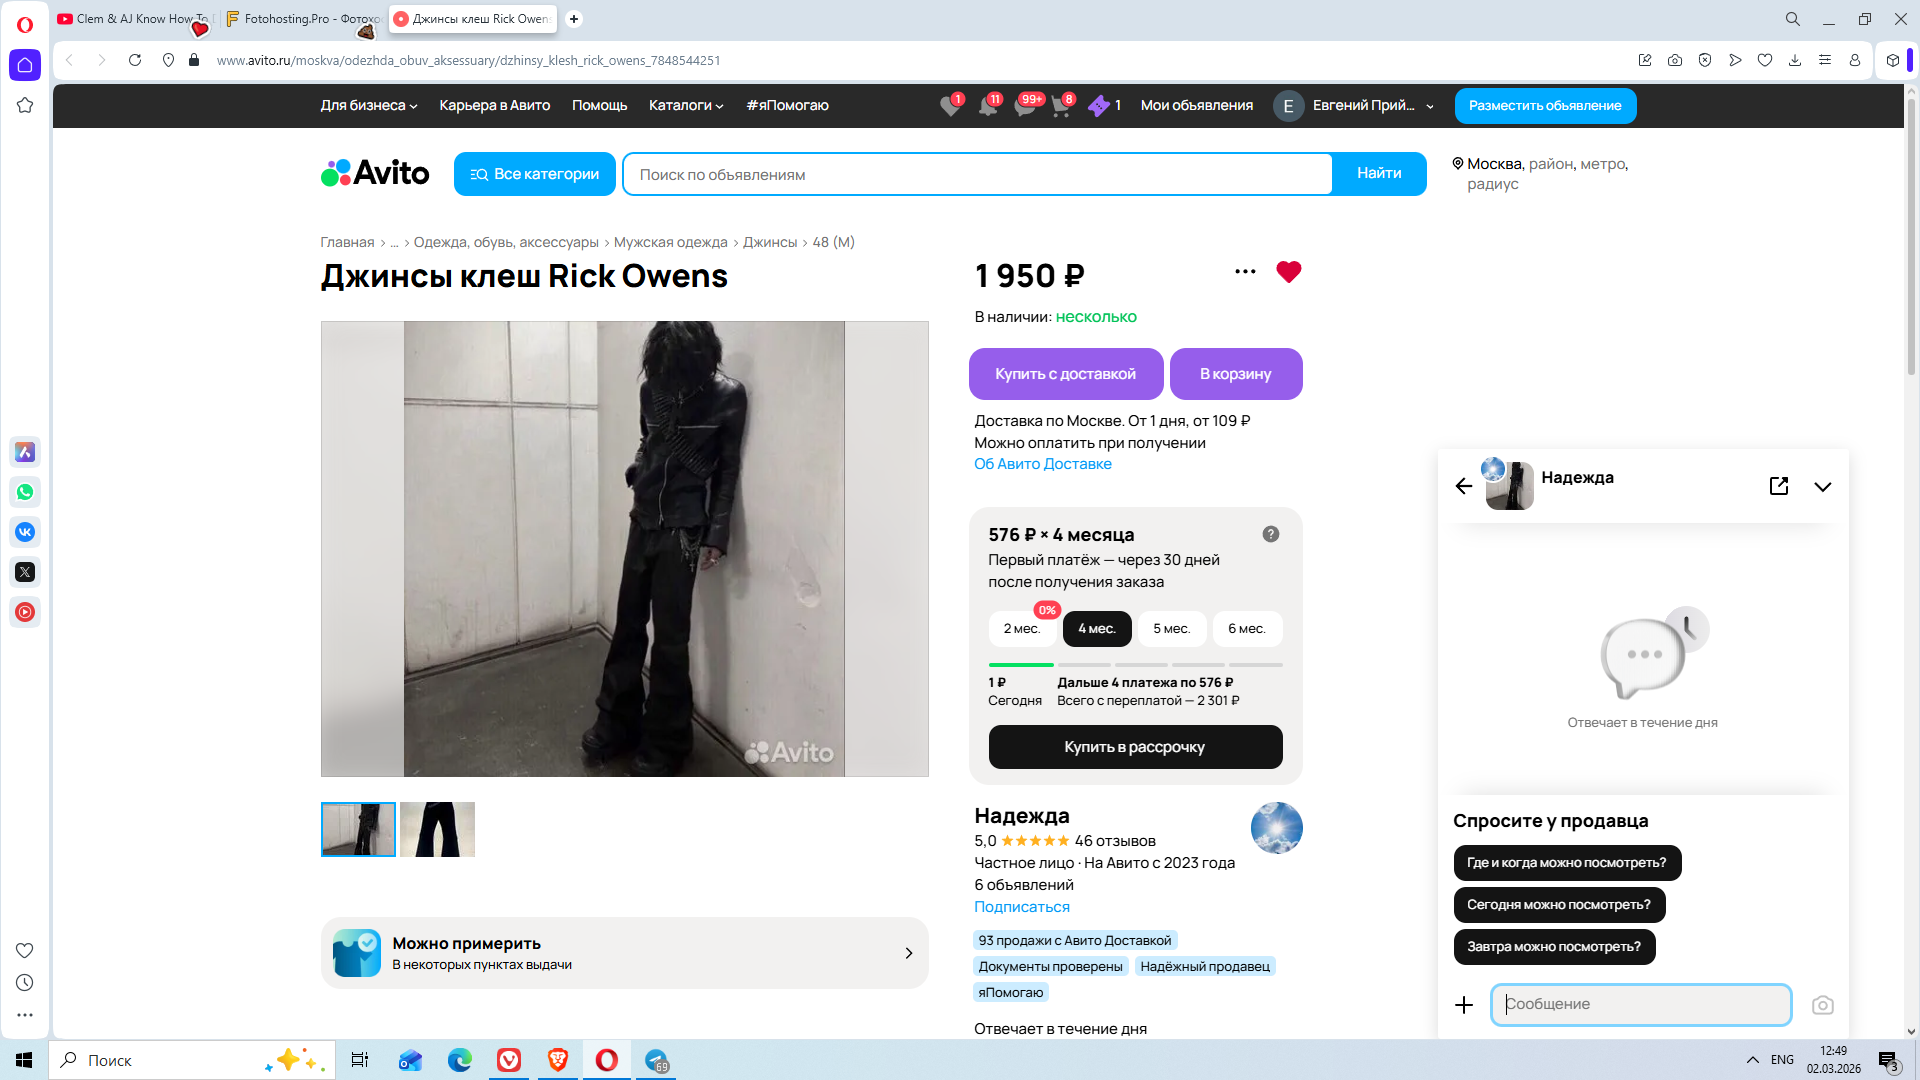The image size is (1920, 1080).
Task: Select the second jeans photo thumbnail
Action: 437,829
